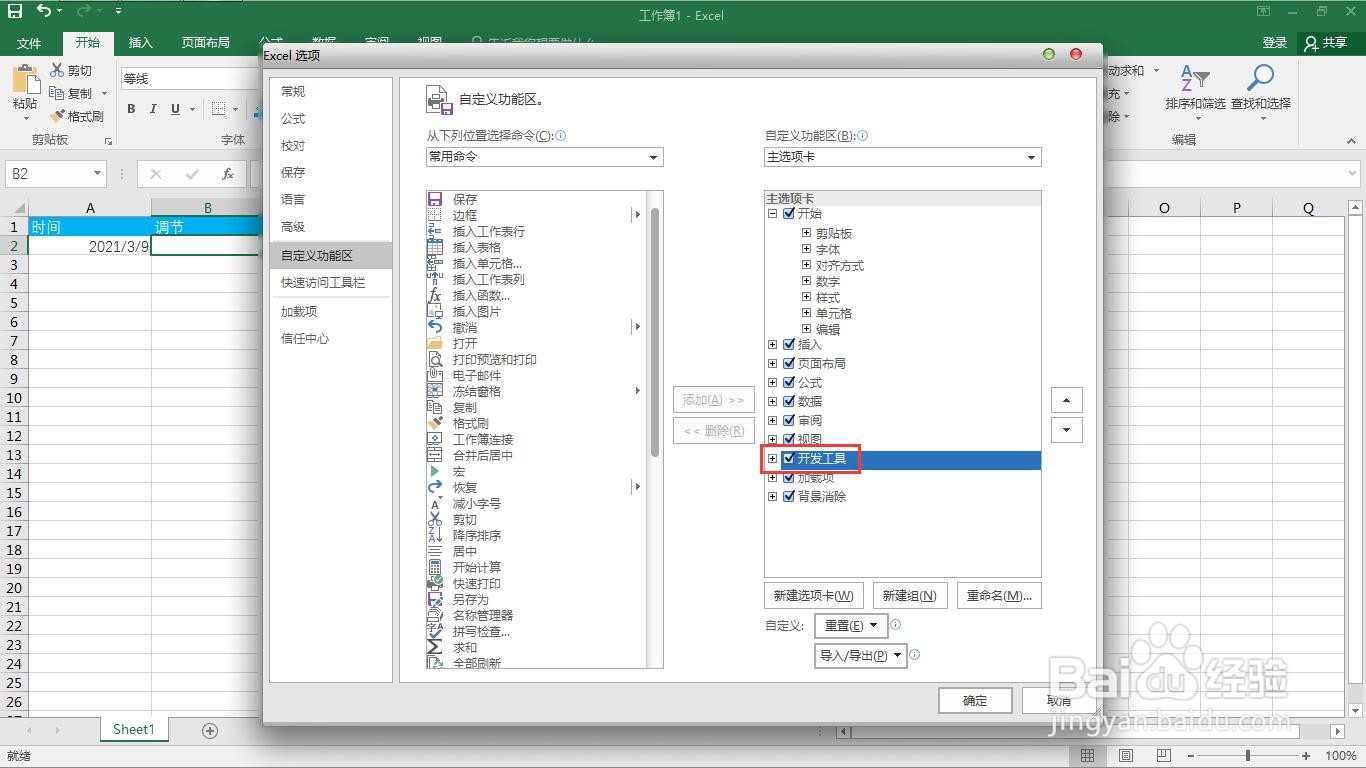The image size is (1366, 768).
Task: Toggle the 开发工具 checkbox
Action: [x=789, y=458]
